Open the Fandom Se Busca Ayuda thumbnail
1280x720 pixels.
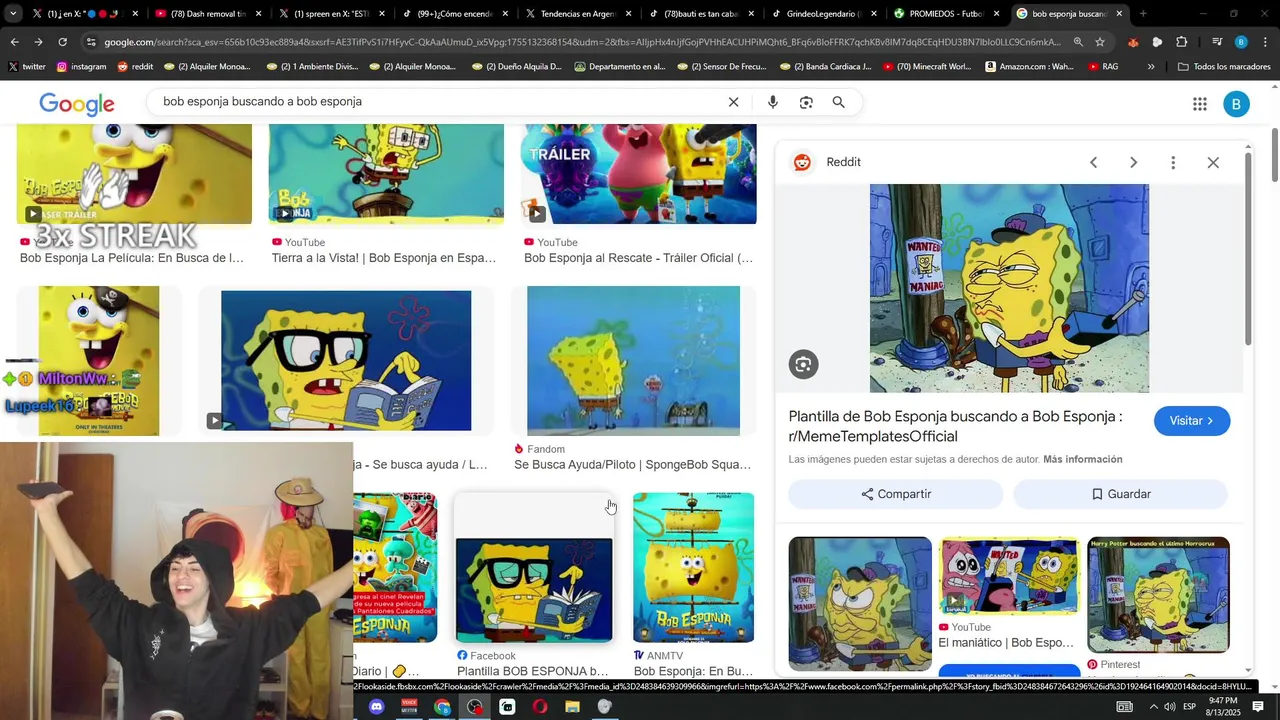[633, 361]
